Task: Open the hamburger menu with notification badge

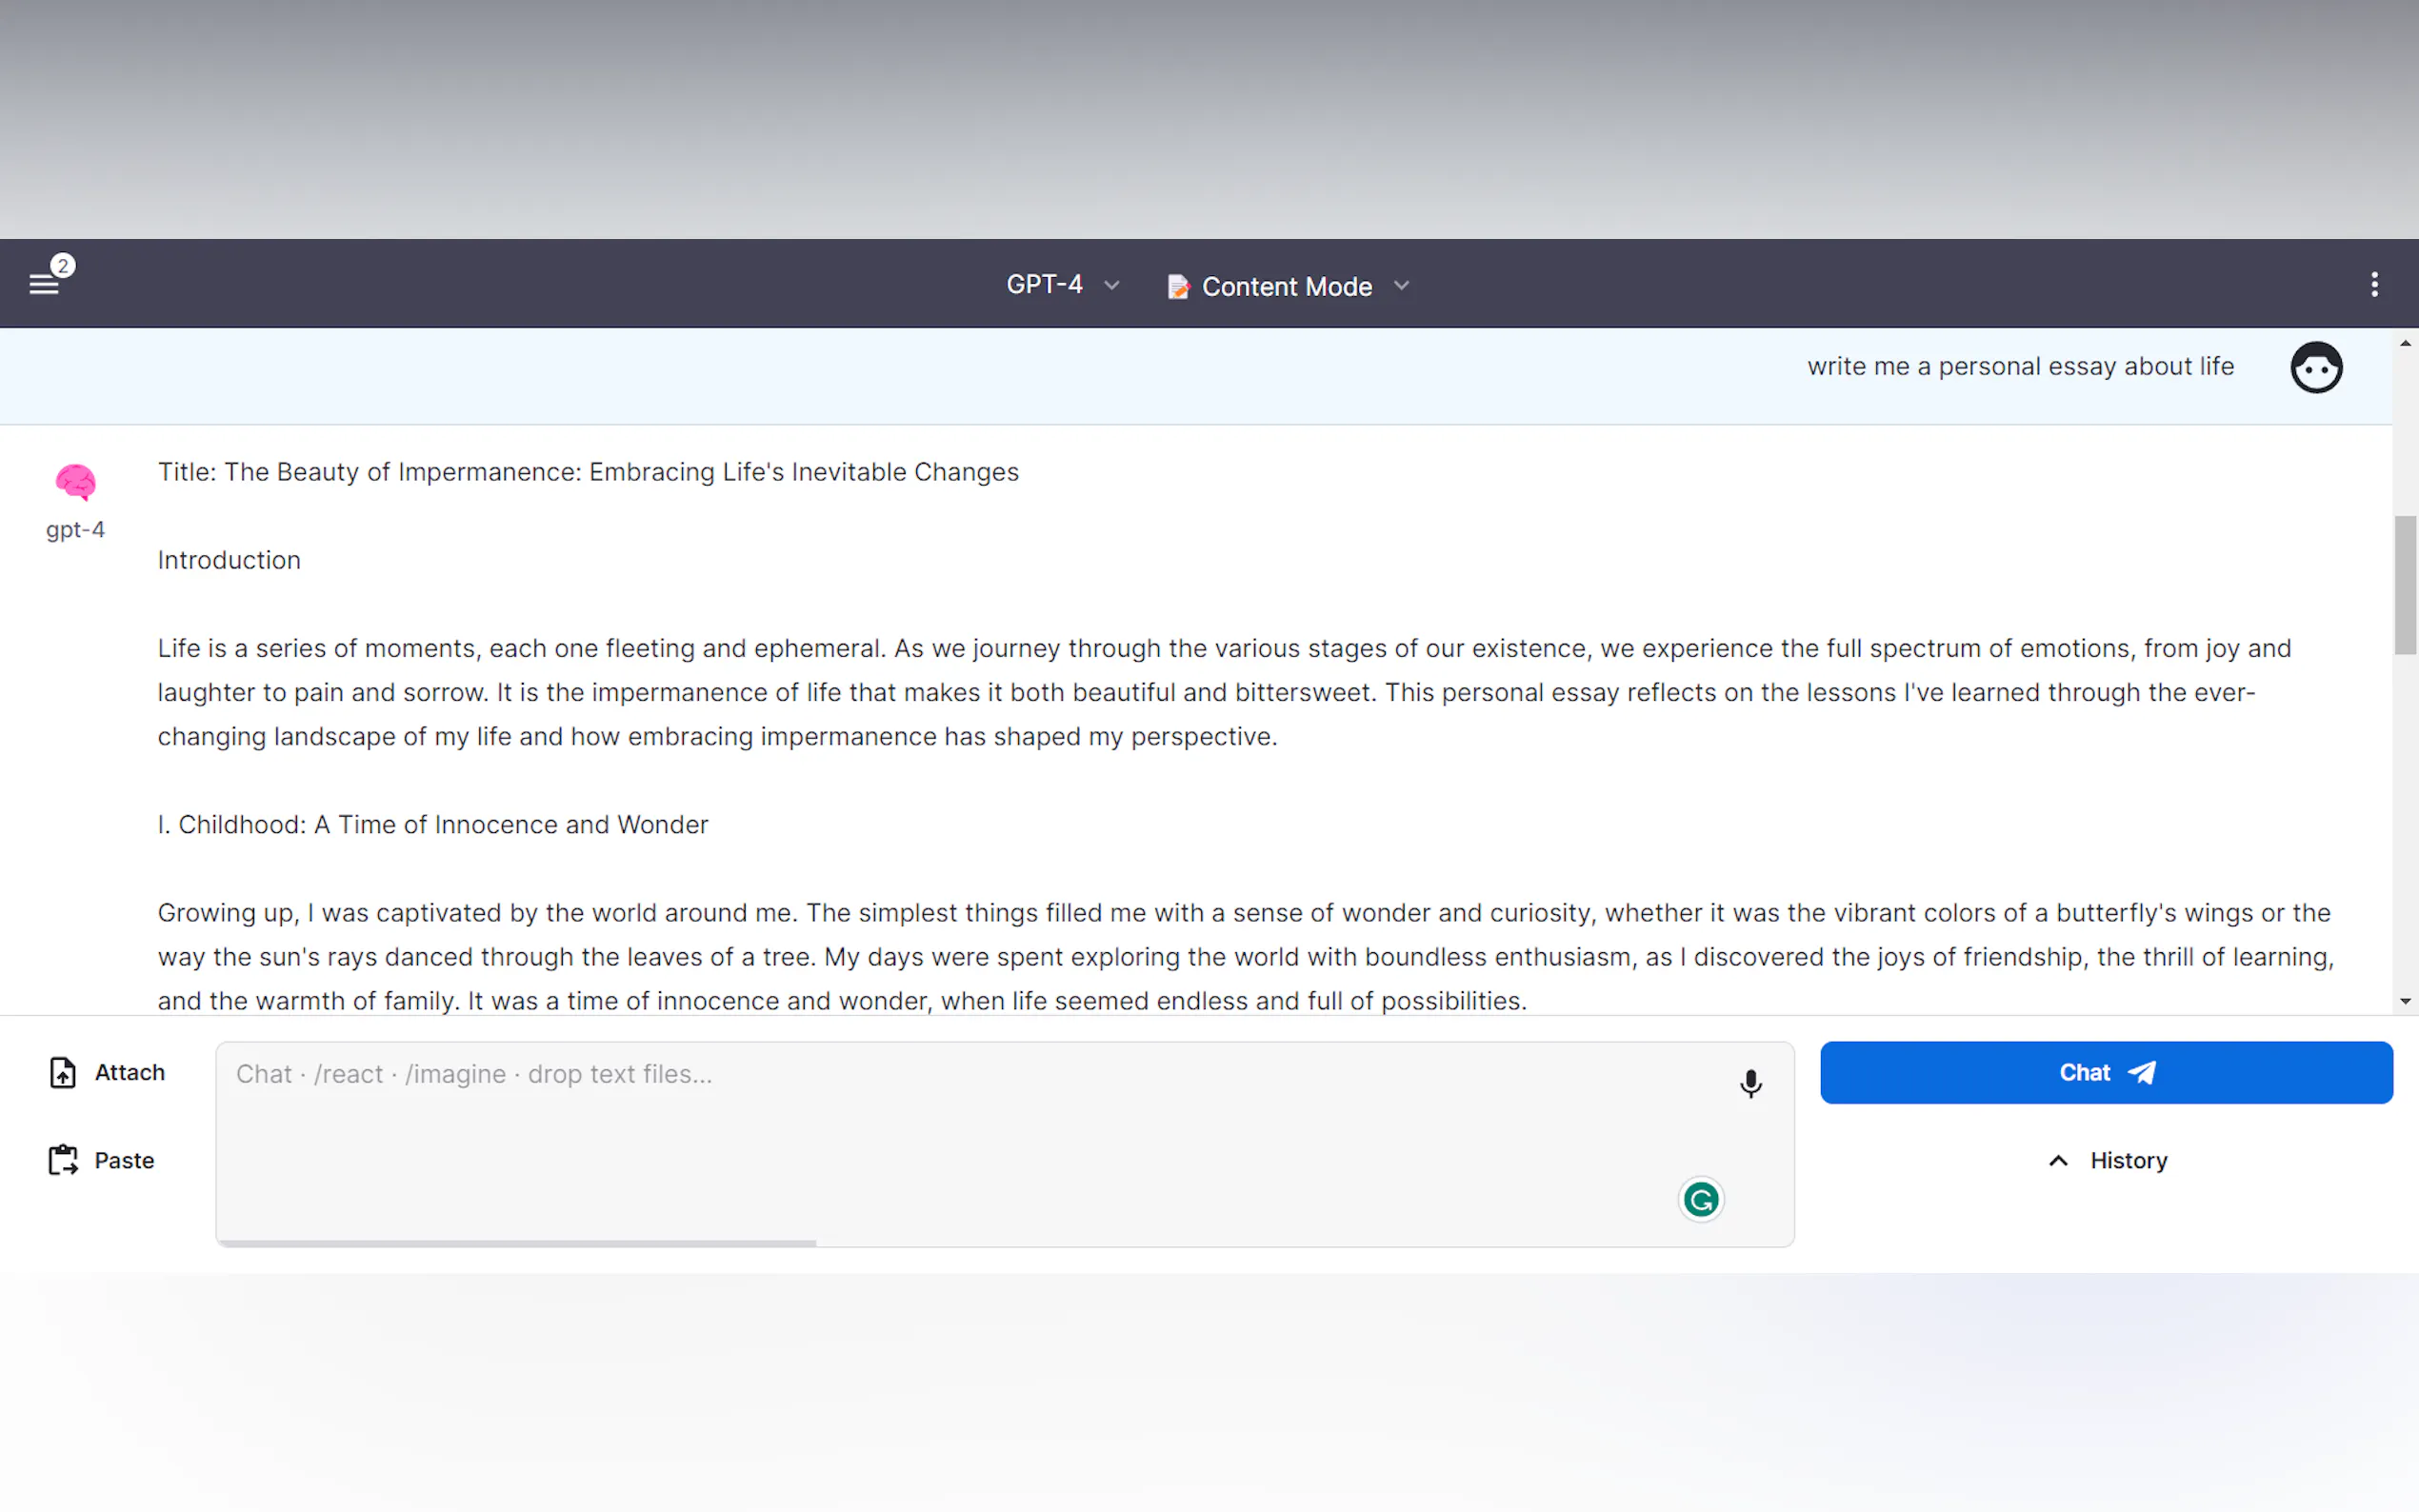Action: pyautogui.click(x=45, y=284)
